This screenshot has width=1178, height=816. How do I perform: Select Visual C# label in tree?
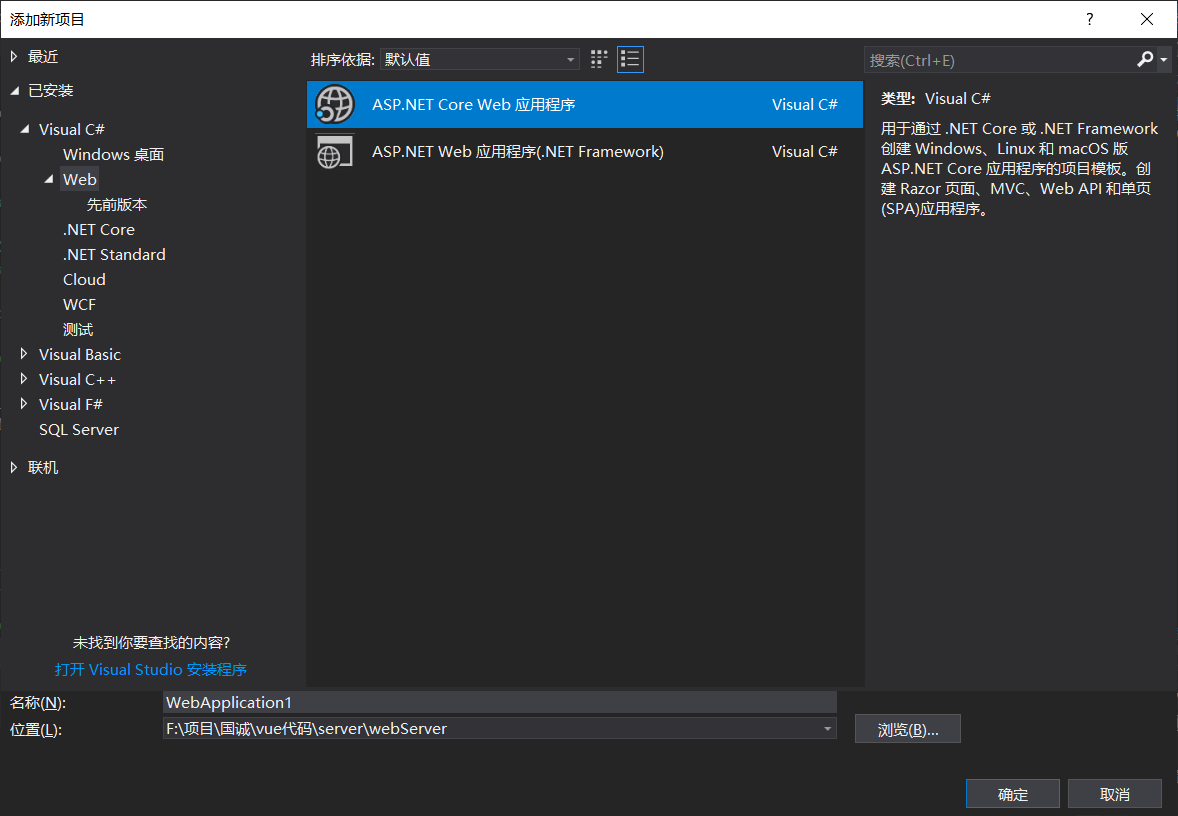click(71, 129)
